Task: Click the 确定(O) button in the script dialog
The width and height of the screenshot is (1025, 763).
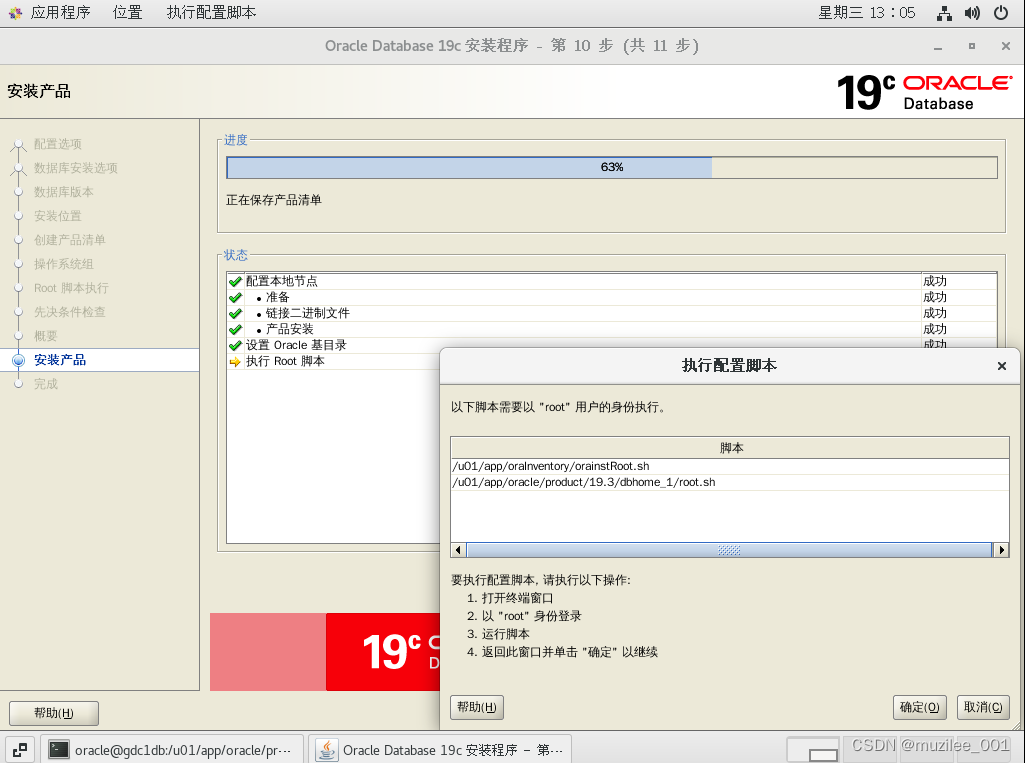Action: tap(919, 707)
